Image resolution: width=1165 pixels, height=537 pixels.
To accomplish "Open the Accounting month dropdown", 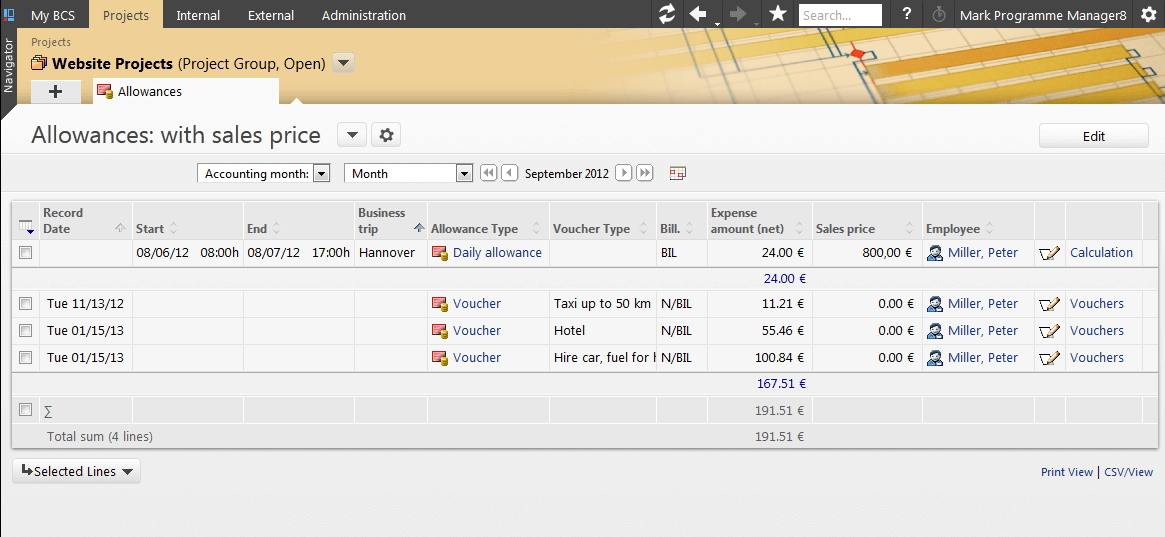I will coord(321,174).
